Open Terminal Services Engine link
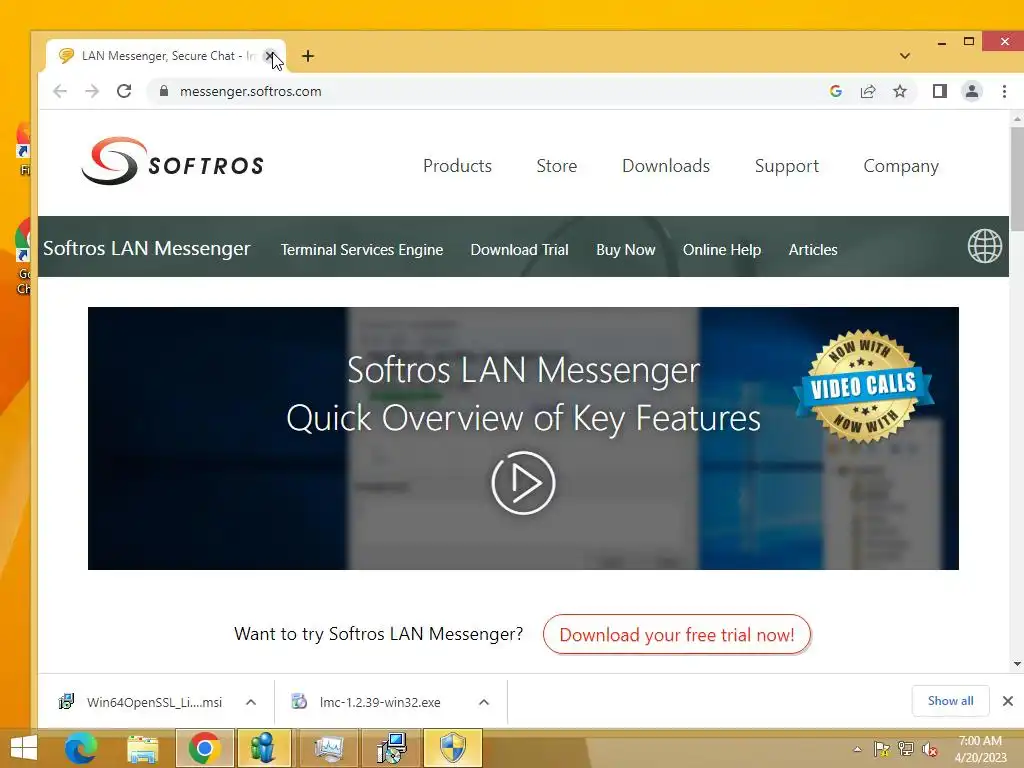 tap(362, 249)
